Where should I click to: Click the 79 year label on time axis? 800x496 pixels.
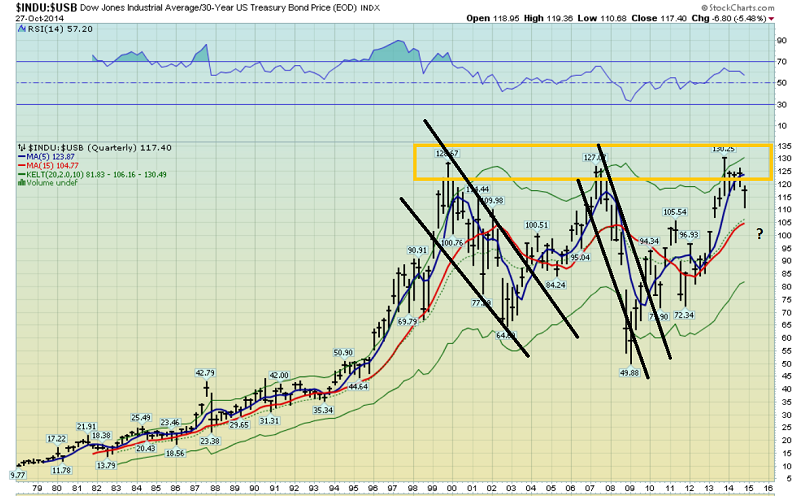click(37, 488)
